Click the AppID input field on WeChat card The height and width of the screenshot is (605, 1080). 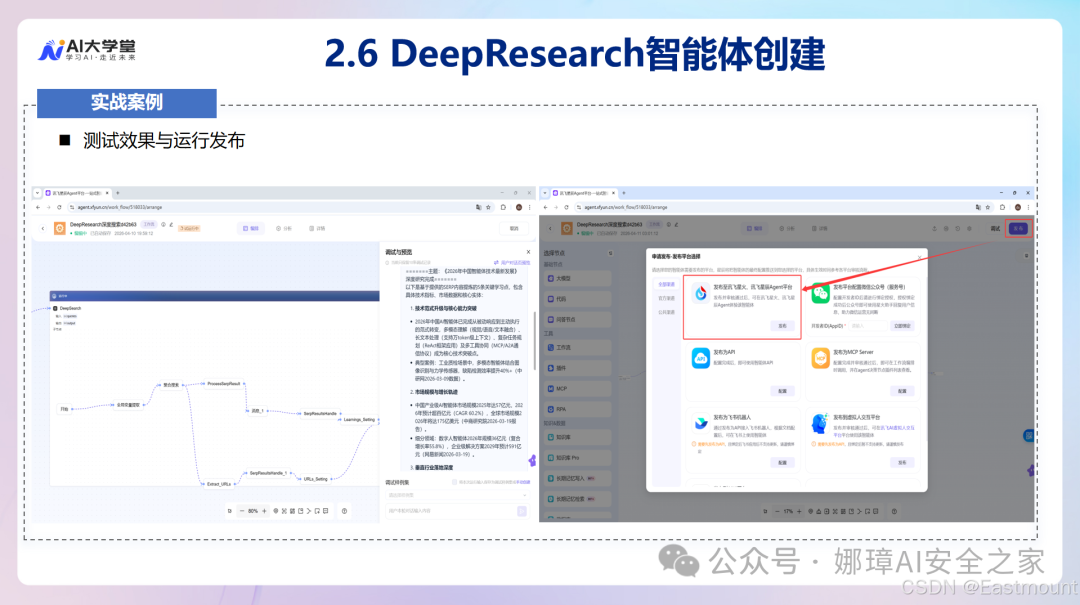[868, 326]
